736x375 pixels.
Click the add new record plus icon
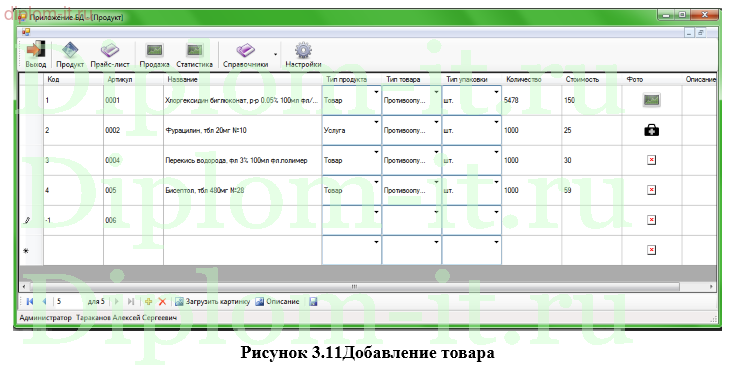(148, 302)
